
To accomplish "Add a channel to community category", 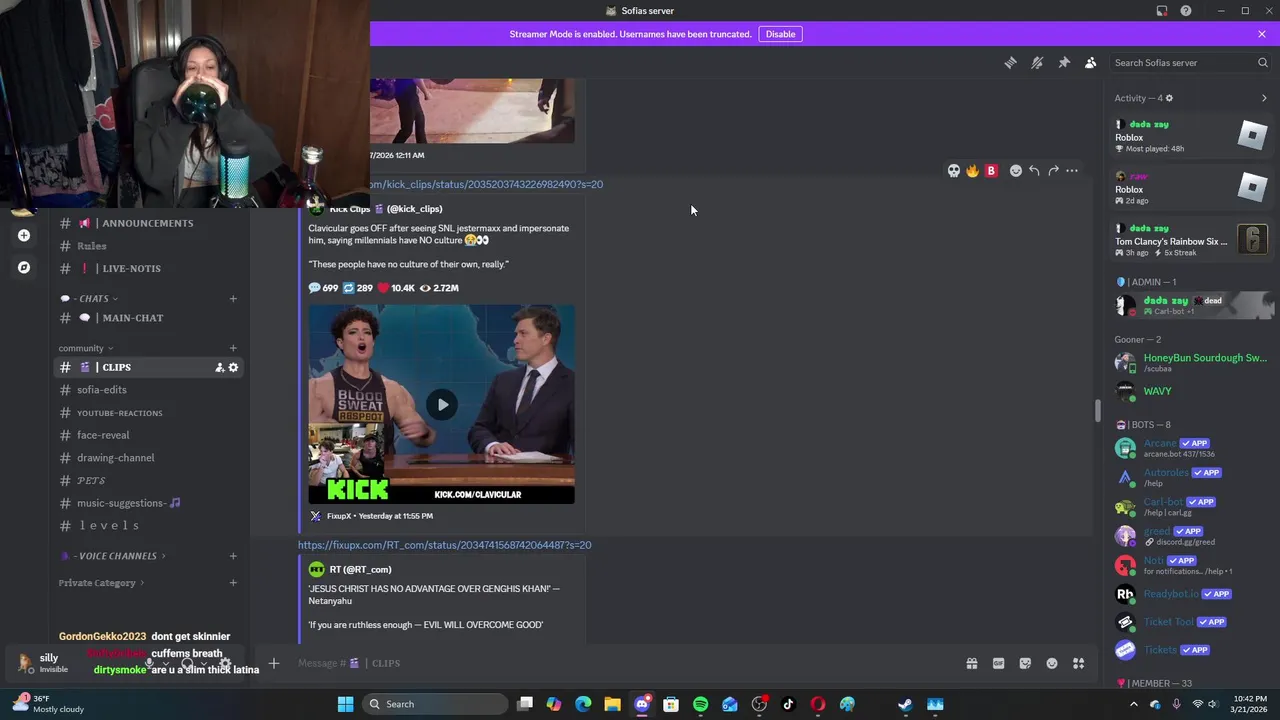I will click(x=233, y=348).
